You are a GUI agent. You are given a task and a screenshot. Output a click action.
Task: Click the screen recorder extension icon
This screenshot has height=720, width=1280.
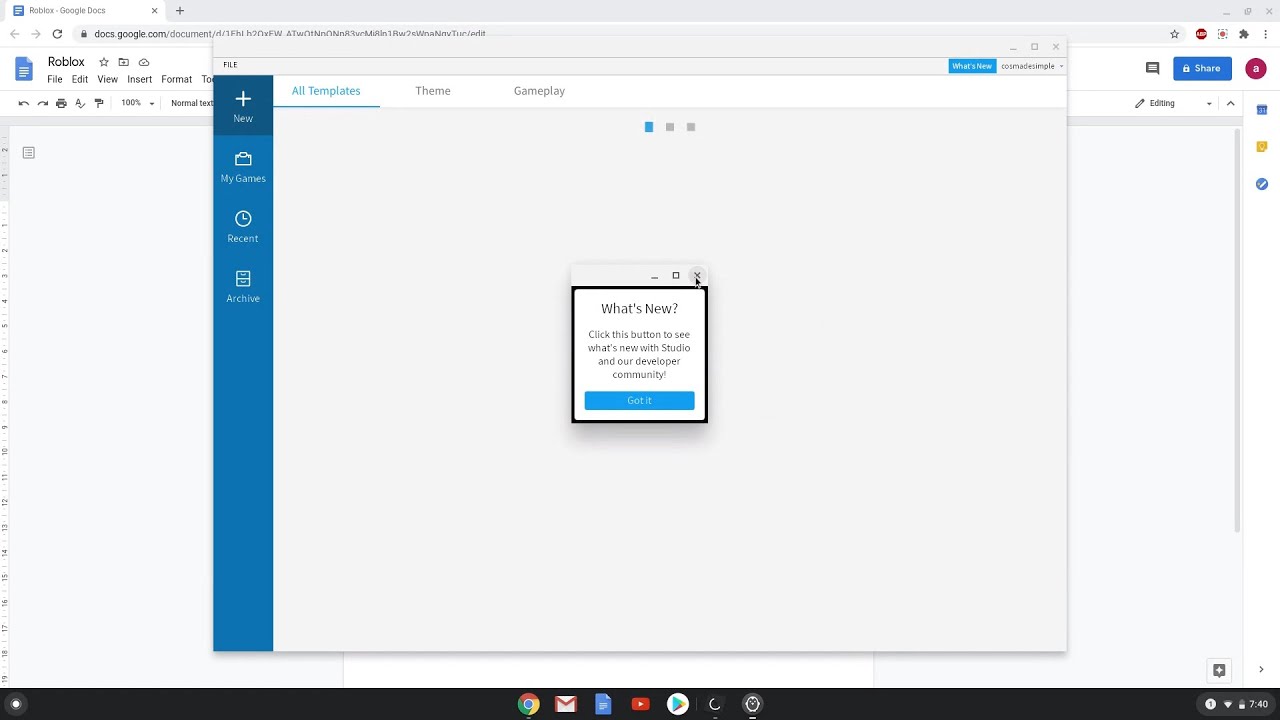click(1222, 34)
